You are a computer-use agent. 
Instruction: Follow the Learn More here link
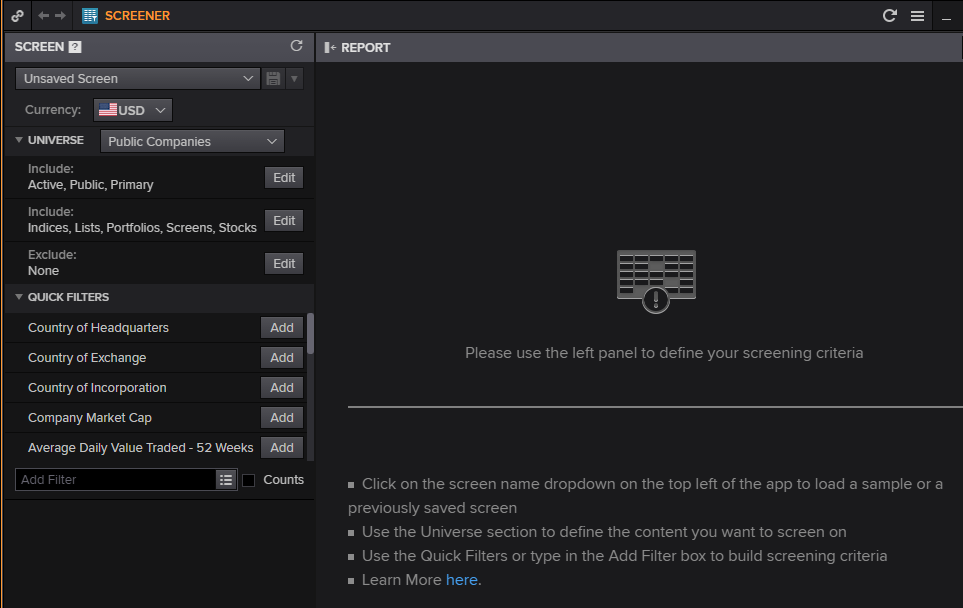coord(461,580)
